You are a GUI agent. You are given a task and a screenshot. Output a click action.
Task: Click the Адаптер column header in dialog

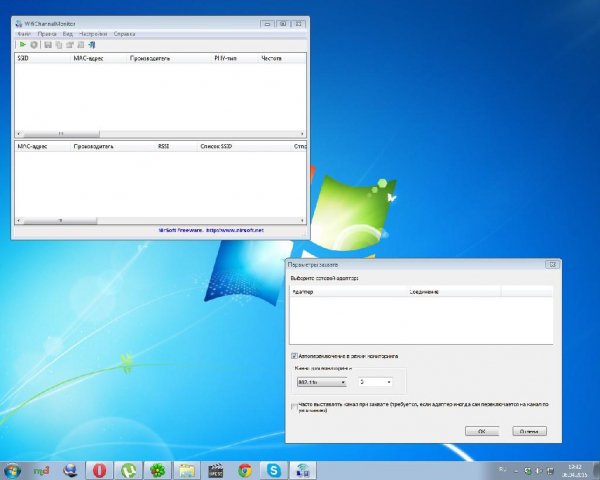[x=348, y=292]
